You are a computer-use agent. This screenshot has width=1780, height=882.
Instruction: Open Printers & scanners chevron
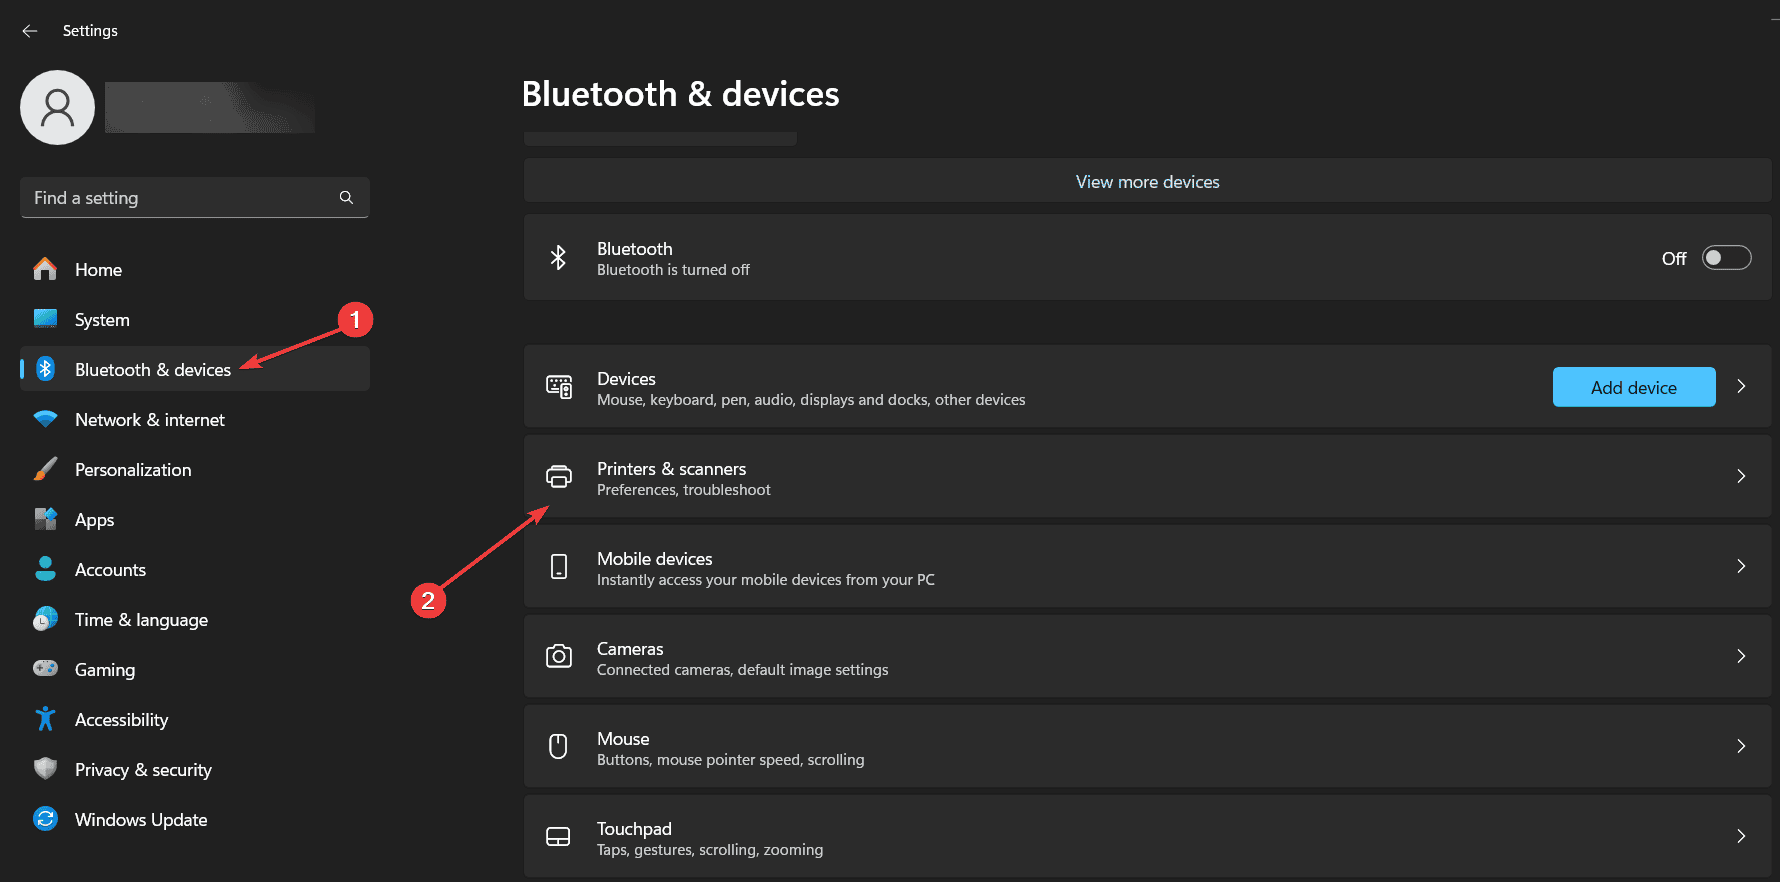[x=1741, y=477]
